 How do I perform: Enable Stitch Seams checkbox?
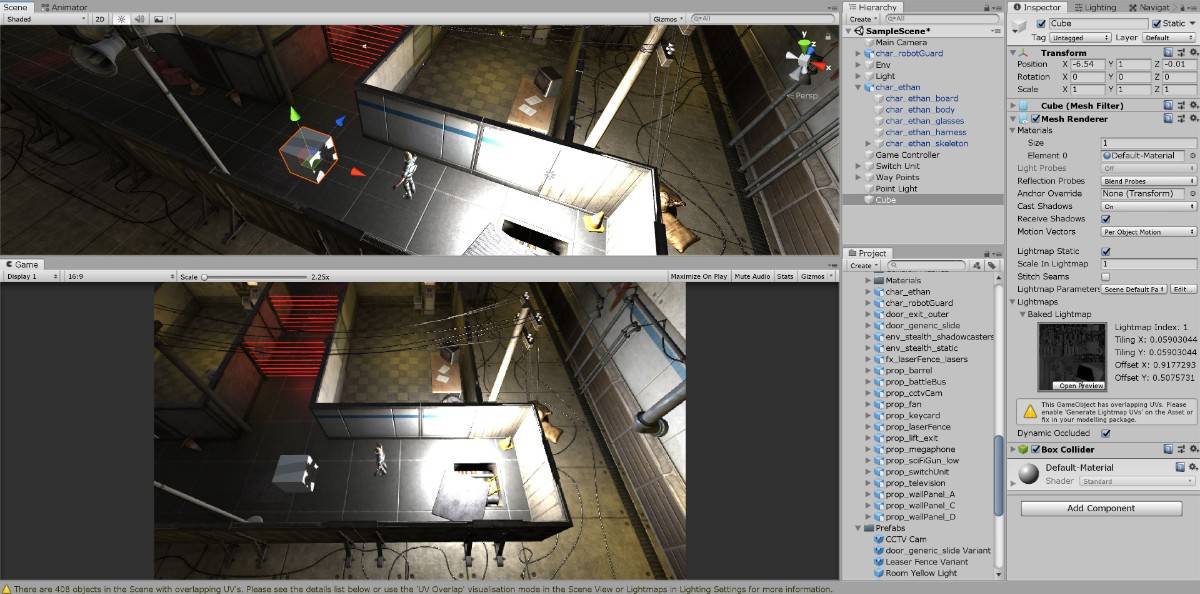(x=1105, y=276)
